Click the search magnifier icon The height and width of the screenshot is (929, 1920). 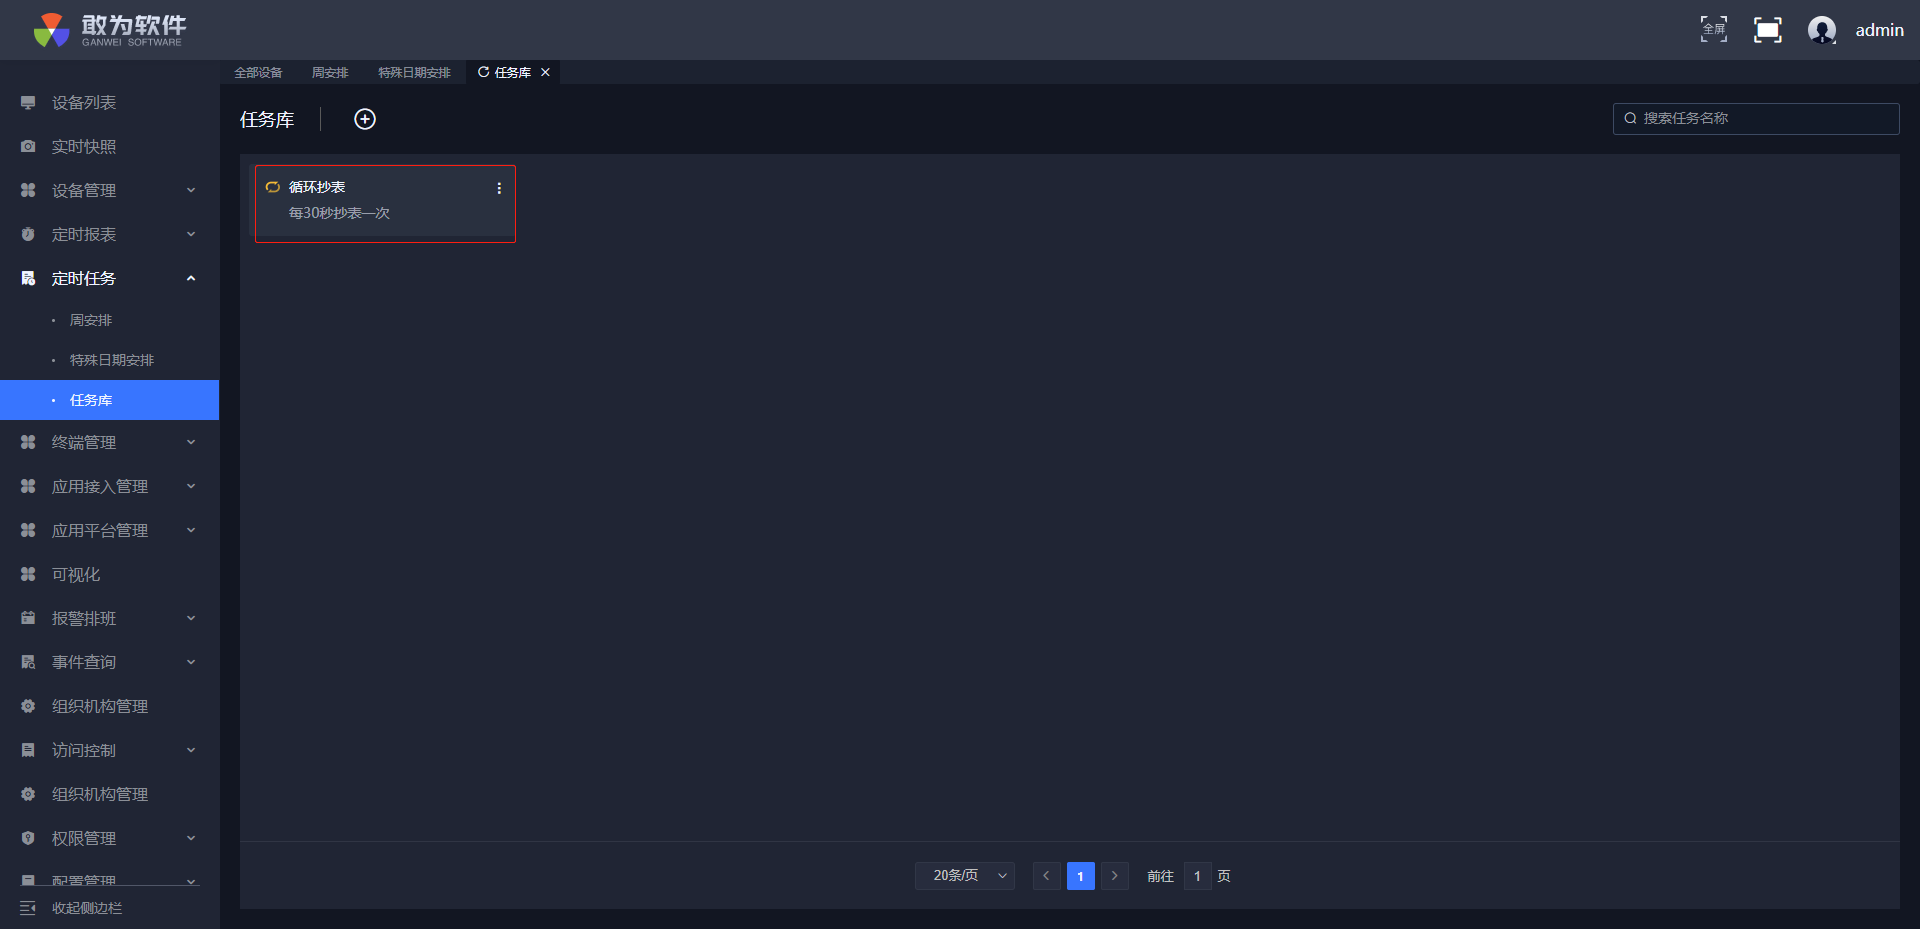(1631, 118)
